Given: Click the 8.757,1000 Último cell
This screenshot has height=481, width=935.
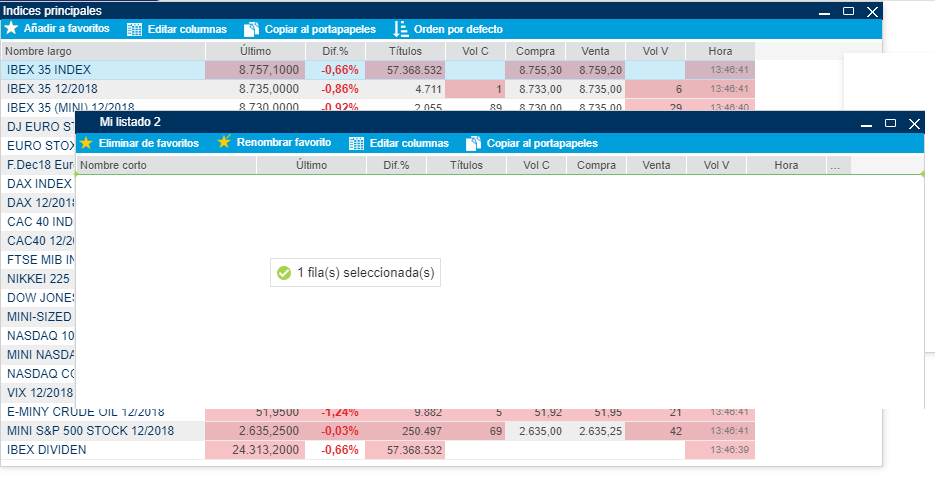Looking at the screenshot, I should pyautogui.click(x=256, y=70).
